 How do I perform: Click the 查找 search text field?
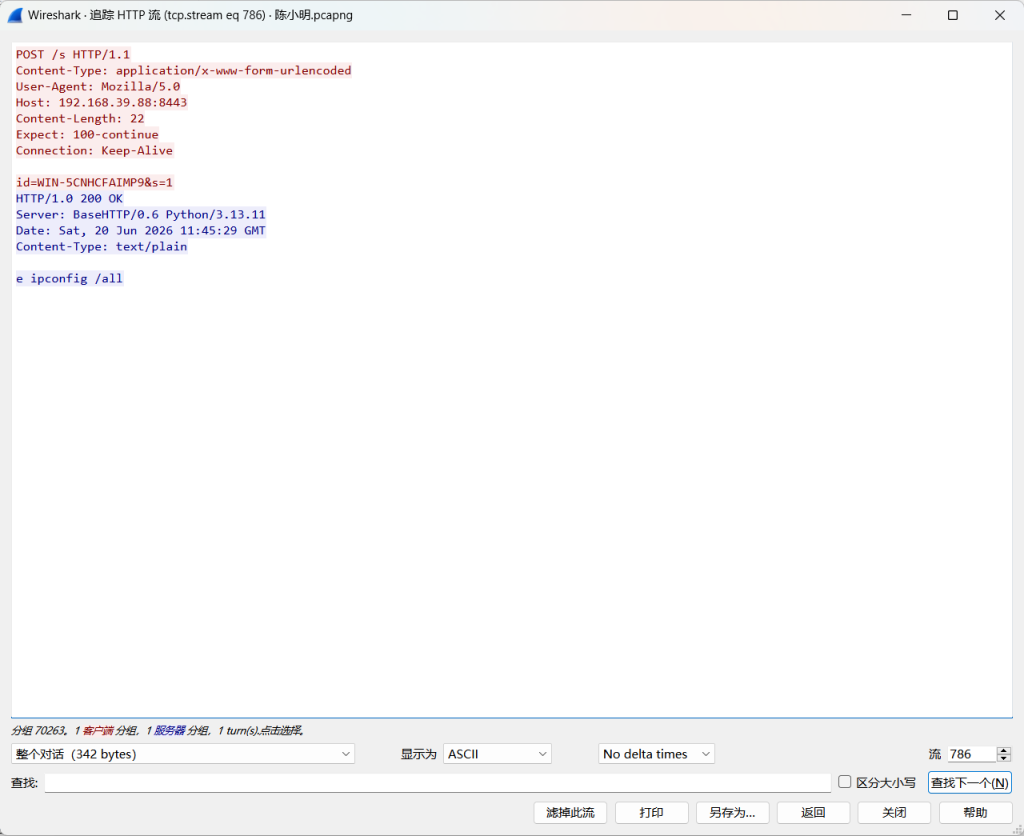pyautogui.click(x=438, y=782)
